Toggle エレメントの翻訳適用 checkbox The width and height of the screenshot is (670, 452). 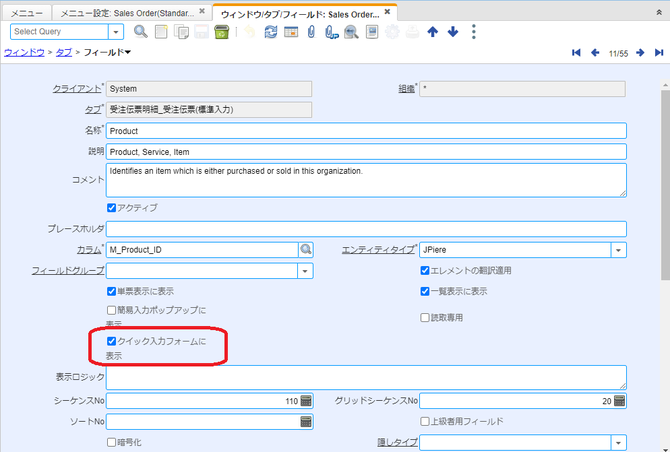tap(425, 270)
